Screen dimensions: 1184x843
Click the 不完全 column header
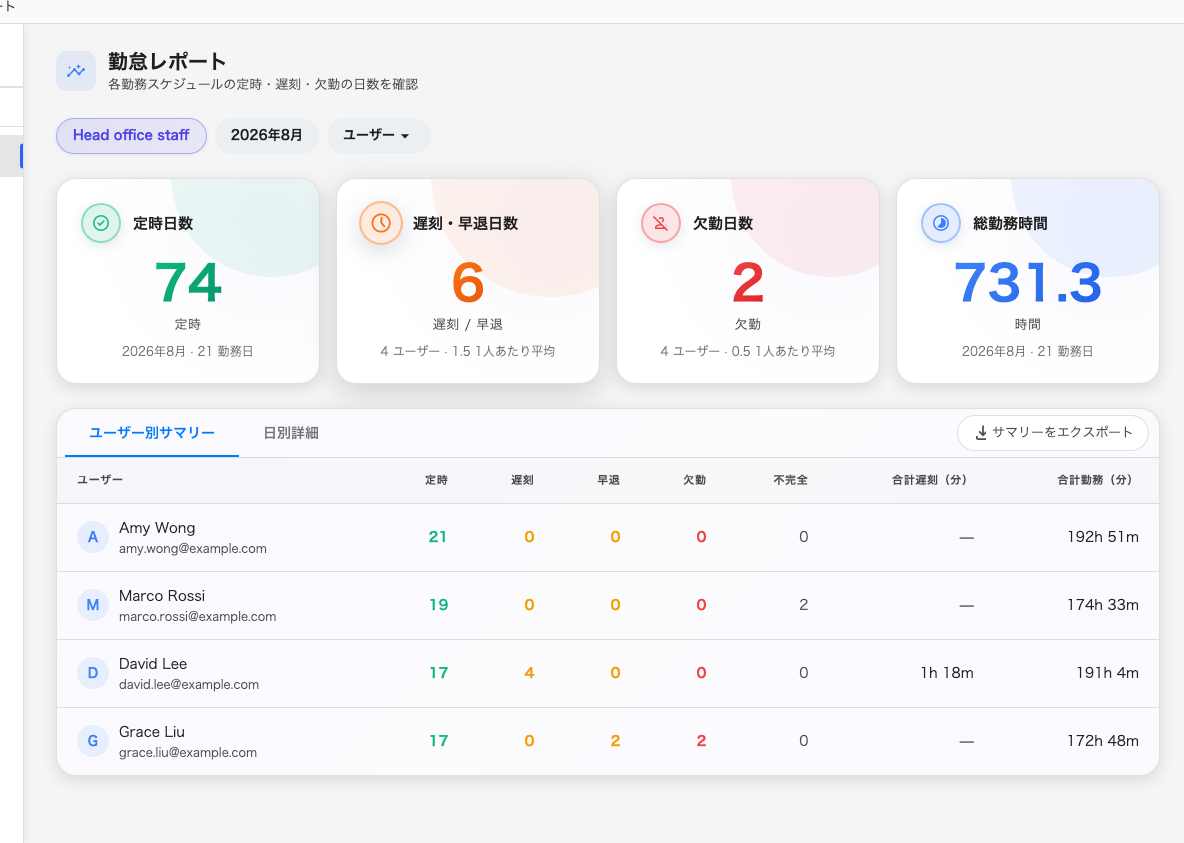(791, 480)
